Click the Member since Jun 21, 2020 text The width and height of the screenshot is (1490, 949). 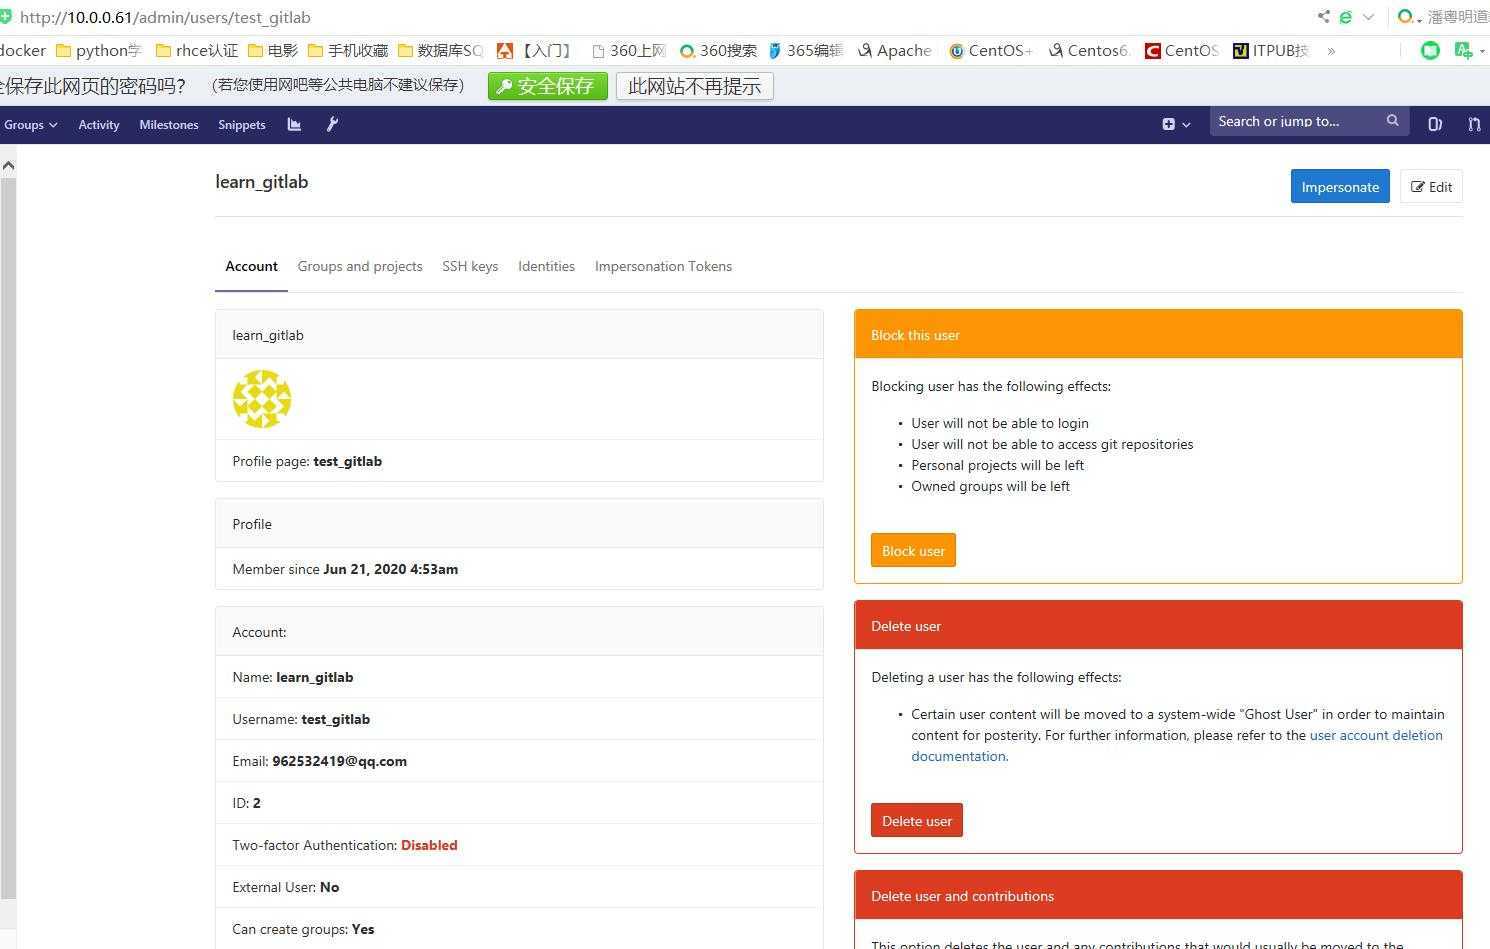tap(345, 569)
